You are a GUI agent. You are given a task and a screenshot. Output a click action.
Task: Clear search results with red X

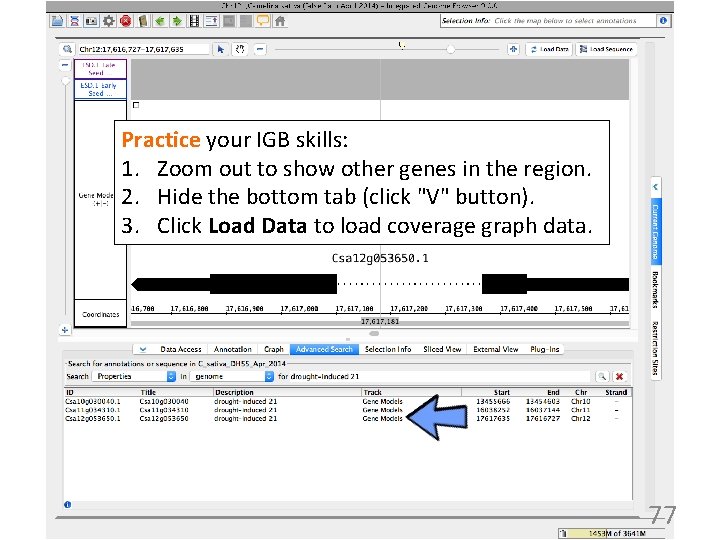(x=619, y=377)
